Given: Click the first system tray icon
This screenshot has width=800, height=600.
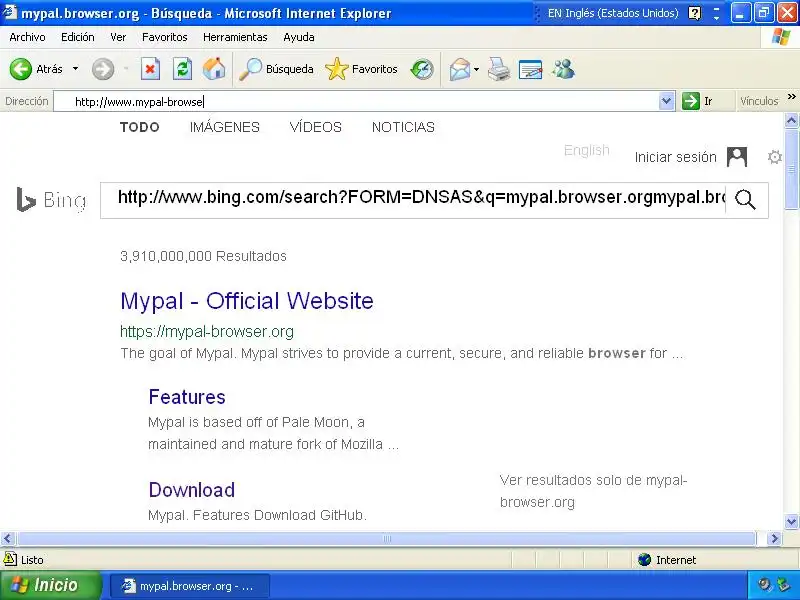Looking at the screenshot, I should point(764,584).
